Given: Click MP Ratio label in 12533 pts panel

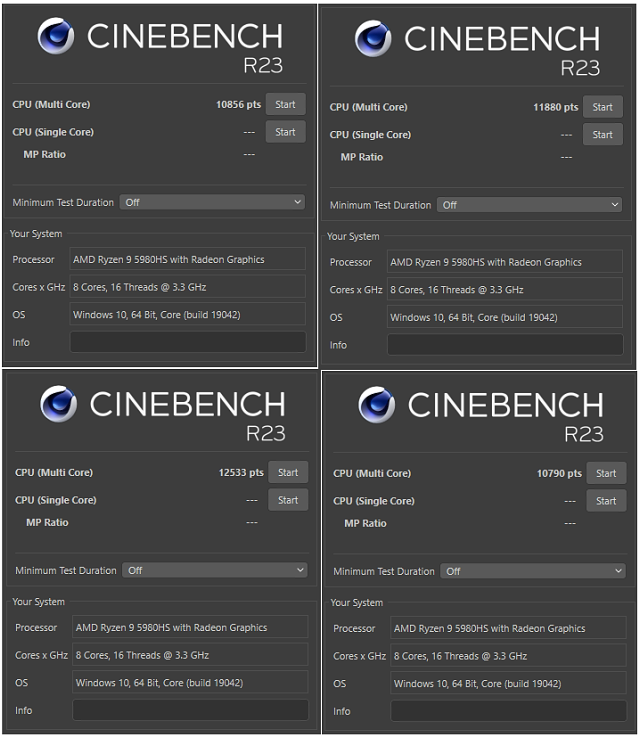Looking at the screenshot, I should (47, 522).
